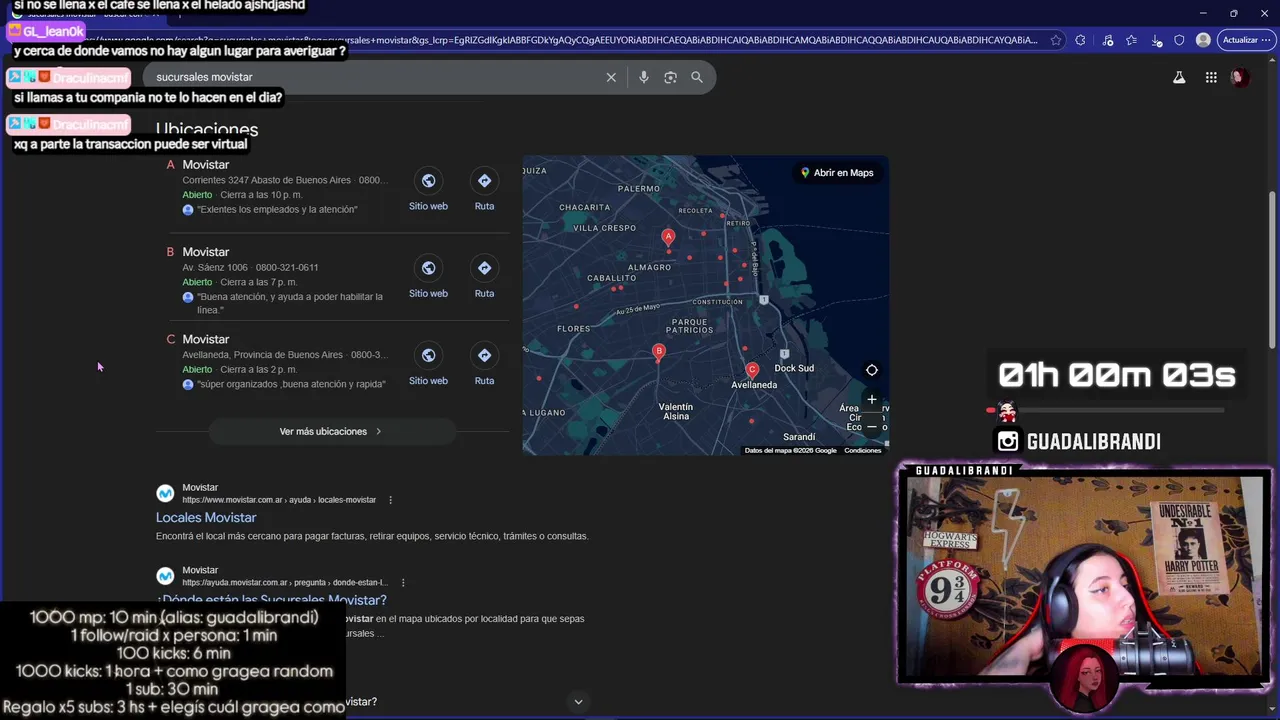
Task: Click map pin C at Avellaneda
Action: pos(752,371)
